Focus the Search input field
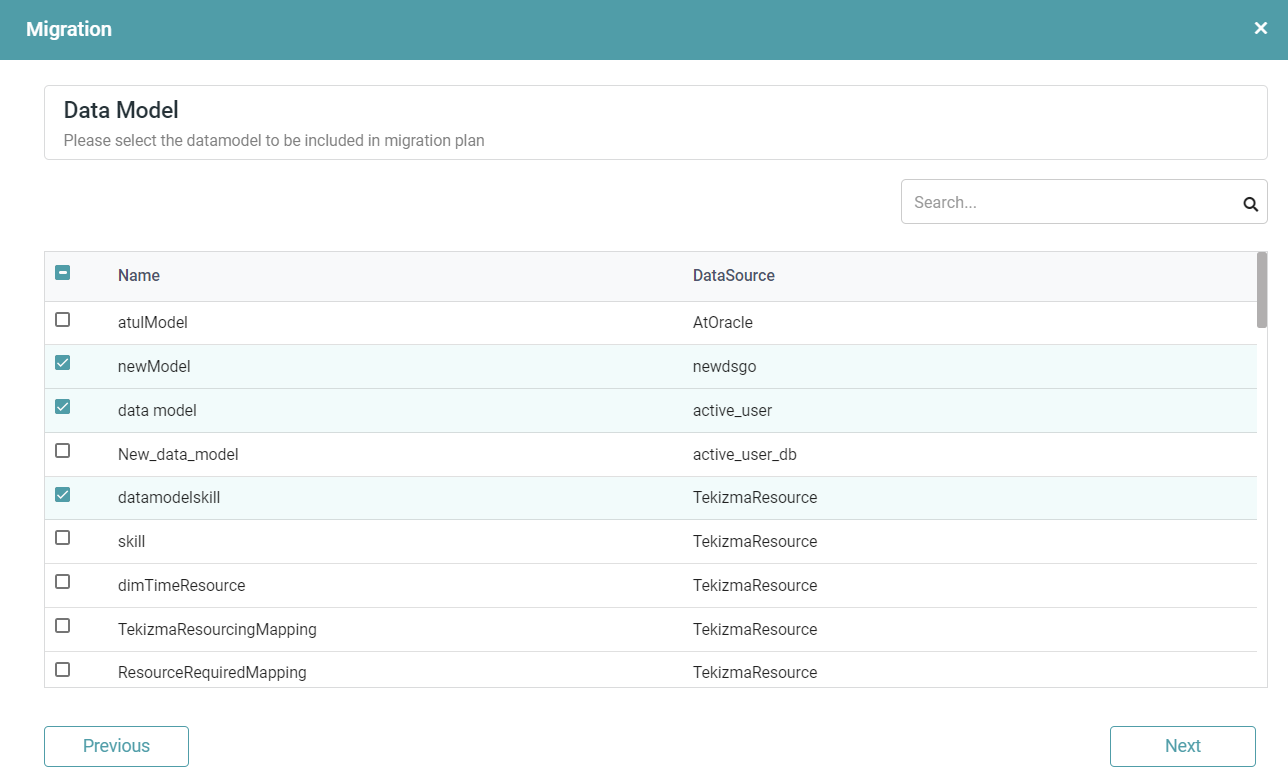Viewport: 1288px width, 775px height. click(x=1070, y=202)
